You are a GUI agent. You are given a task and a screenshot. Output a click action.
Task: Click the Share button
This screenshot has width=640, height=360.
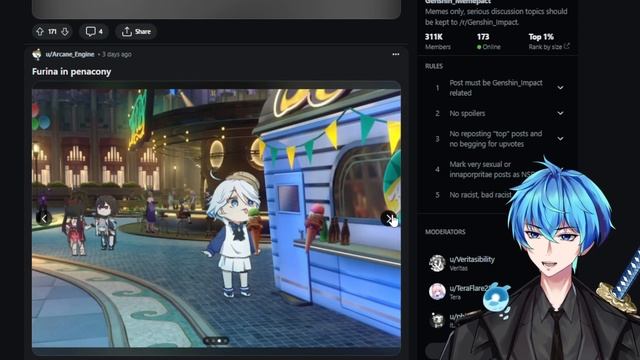(136, 31)
